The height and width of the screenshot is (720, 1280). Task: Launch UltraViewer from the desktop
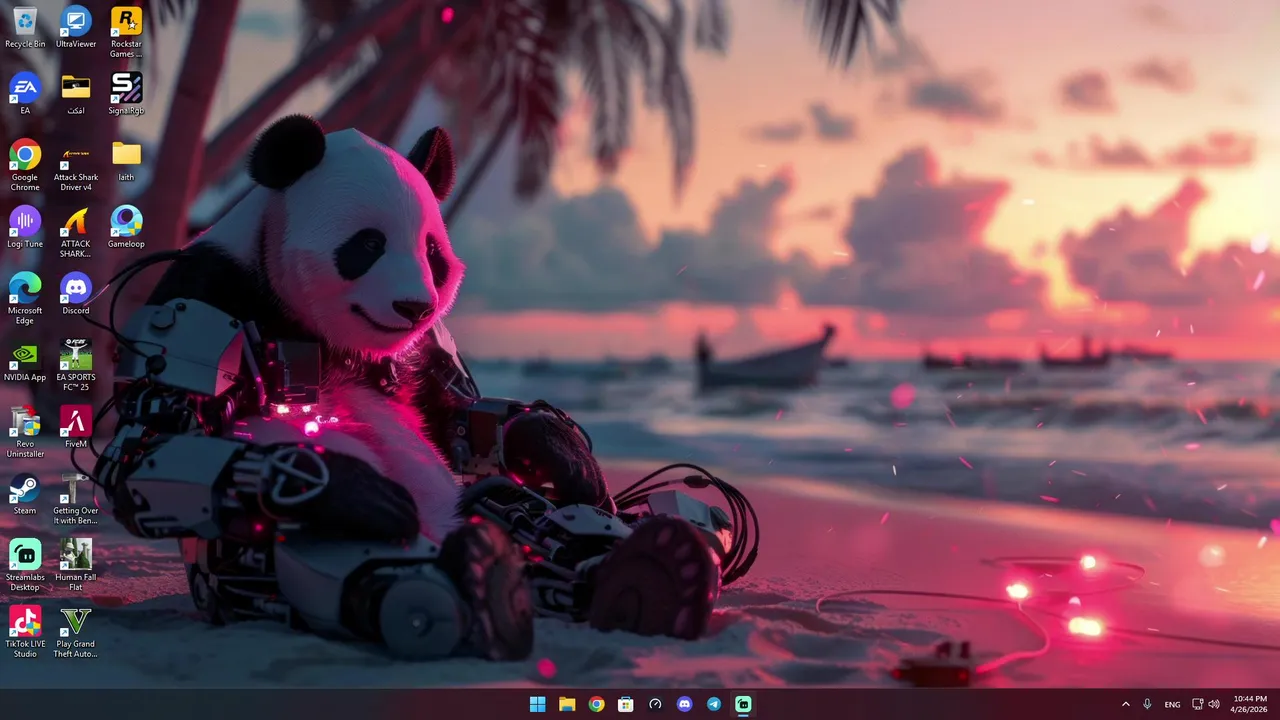click(76, 27)
